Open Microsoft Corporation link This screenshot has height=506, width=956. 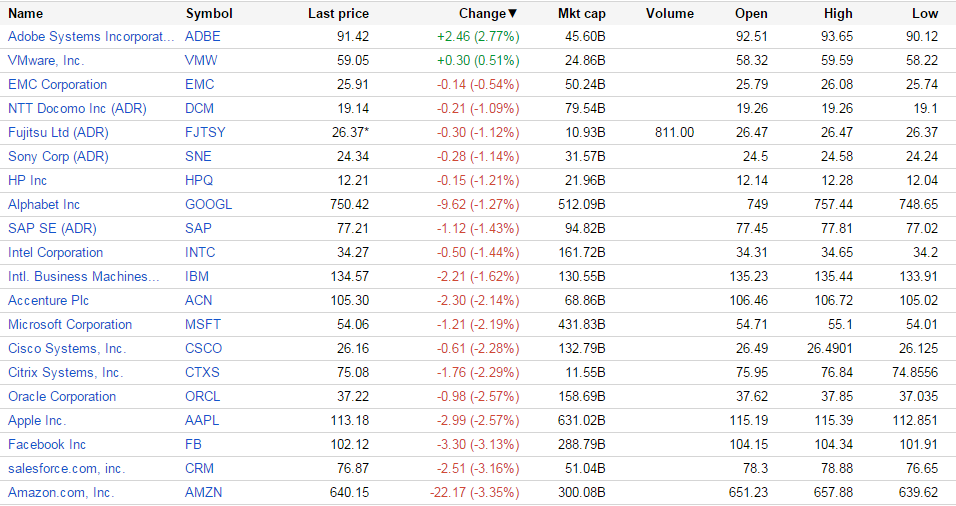(x=70, y=324)
